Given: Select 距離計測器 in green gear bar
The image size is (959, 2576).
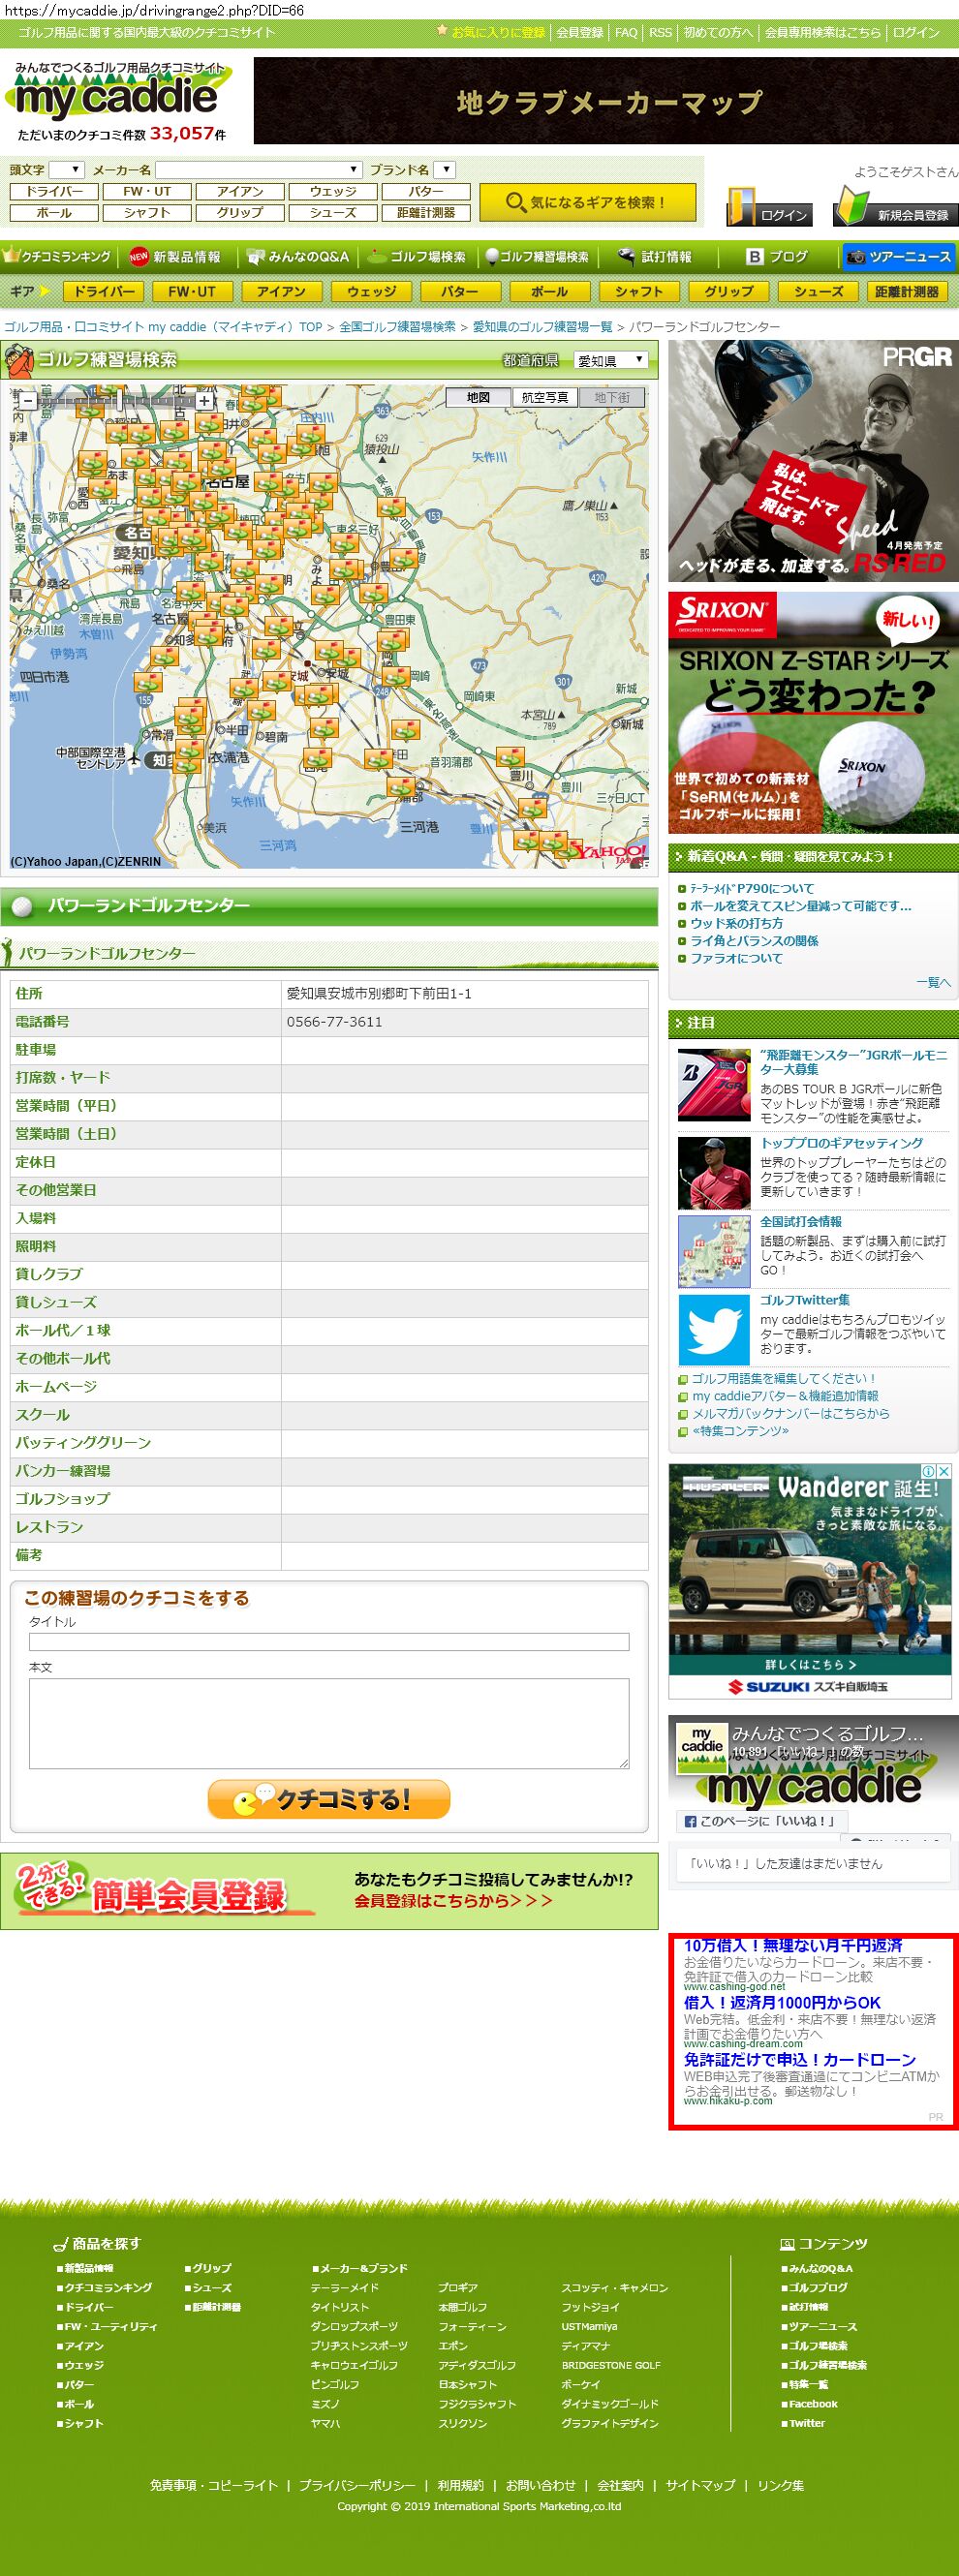Looking at the screenshot, I should click(x=907, y=292).
